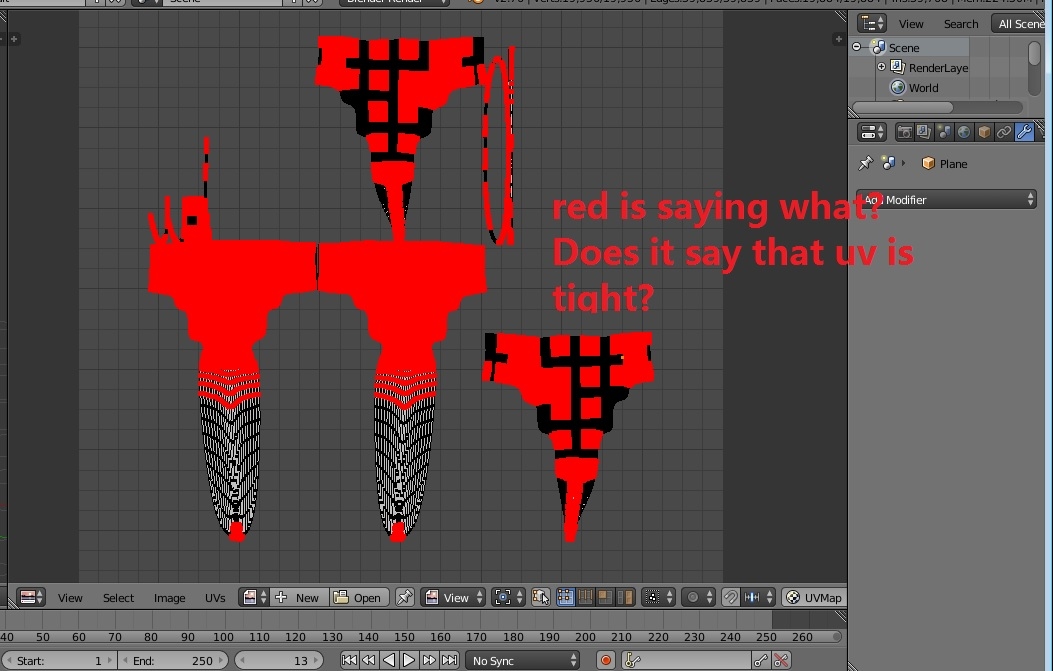Enable vertex selection mode in UV editor

click(565, 597)
